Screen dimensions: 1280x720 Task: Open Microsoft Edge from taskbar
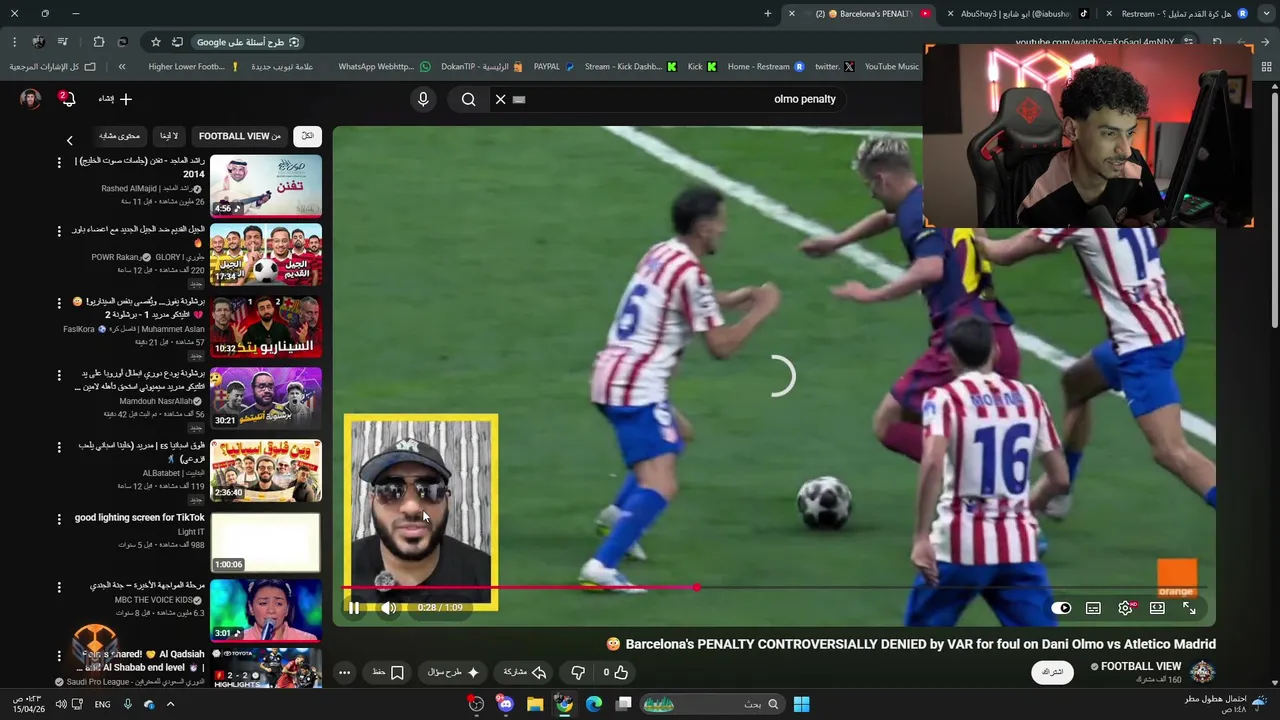click(x=594, y=704)
